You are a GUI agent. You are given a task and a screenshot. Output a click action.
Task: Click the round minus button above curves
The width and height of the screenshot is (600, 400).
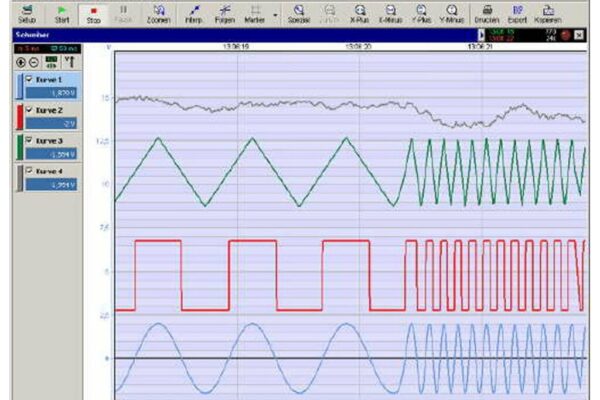pyautogui.click(x=34, y=62)
